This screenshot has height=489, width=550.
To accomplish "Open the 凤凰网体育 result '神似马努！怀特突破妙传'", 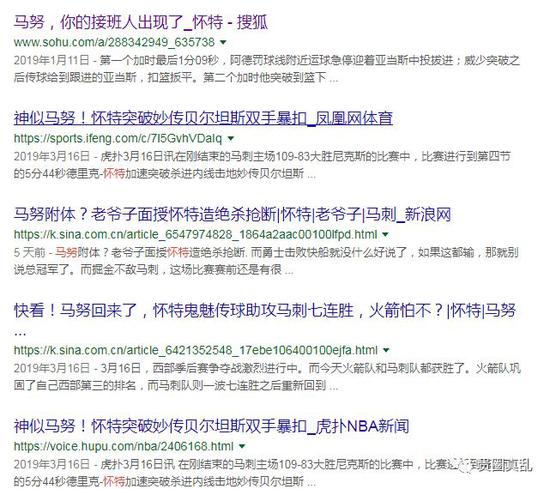I will pyautogui.click(x=203, y=118).
